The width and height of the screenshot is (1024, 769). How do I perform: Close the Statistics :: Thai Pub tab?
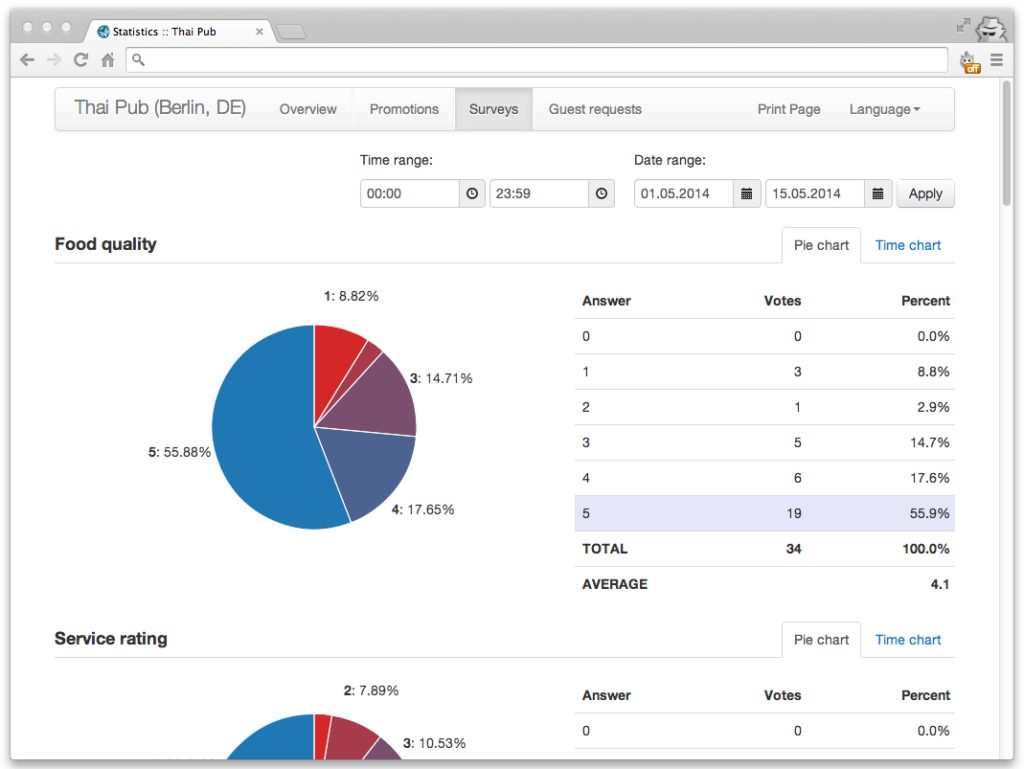click(x=259, y=31)
